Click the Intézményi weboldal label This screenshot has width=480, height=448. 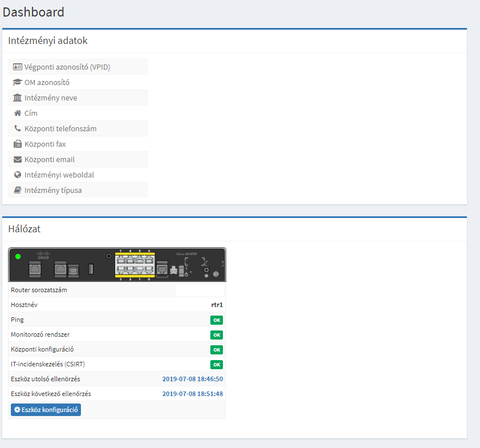click(59, 175)
